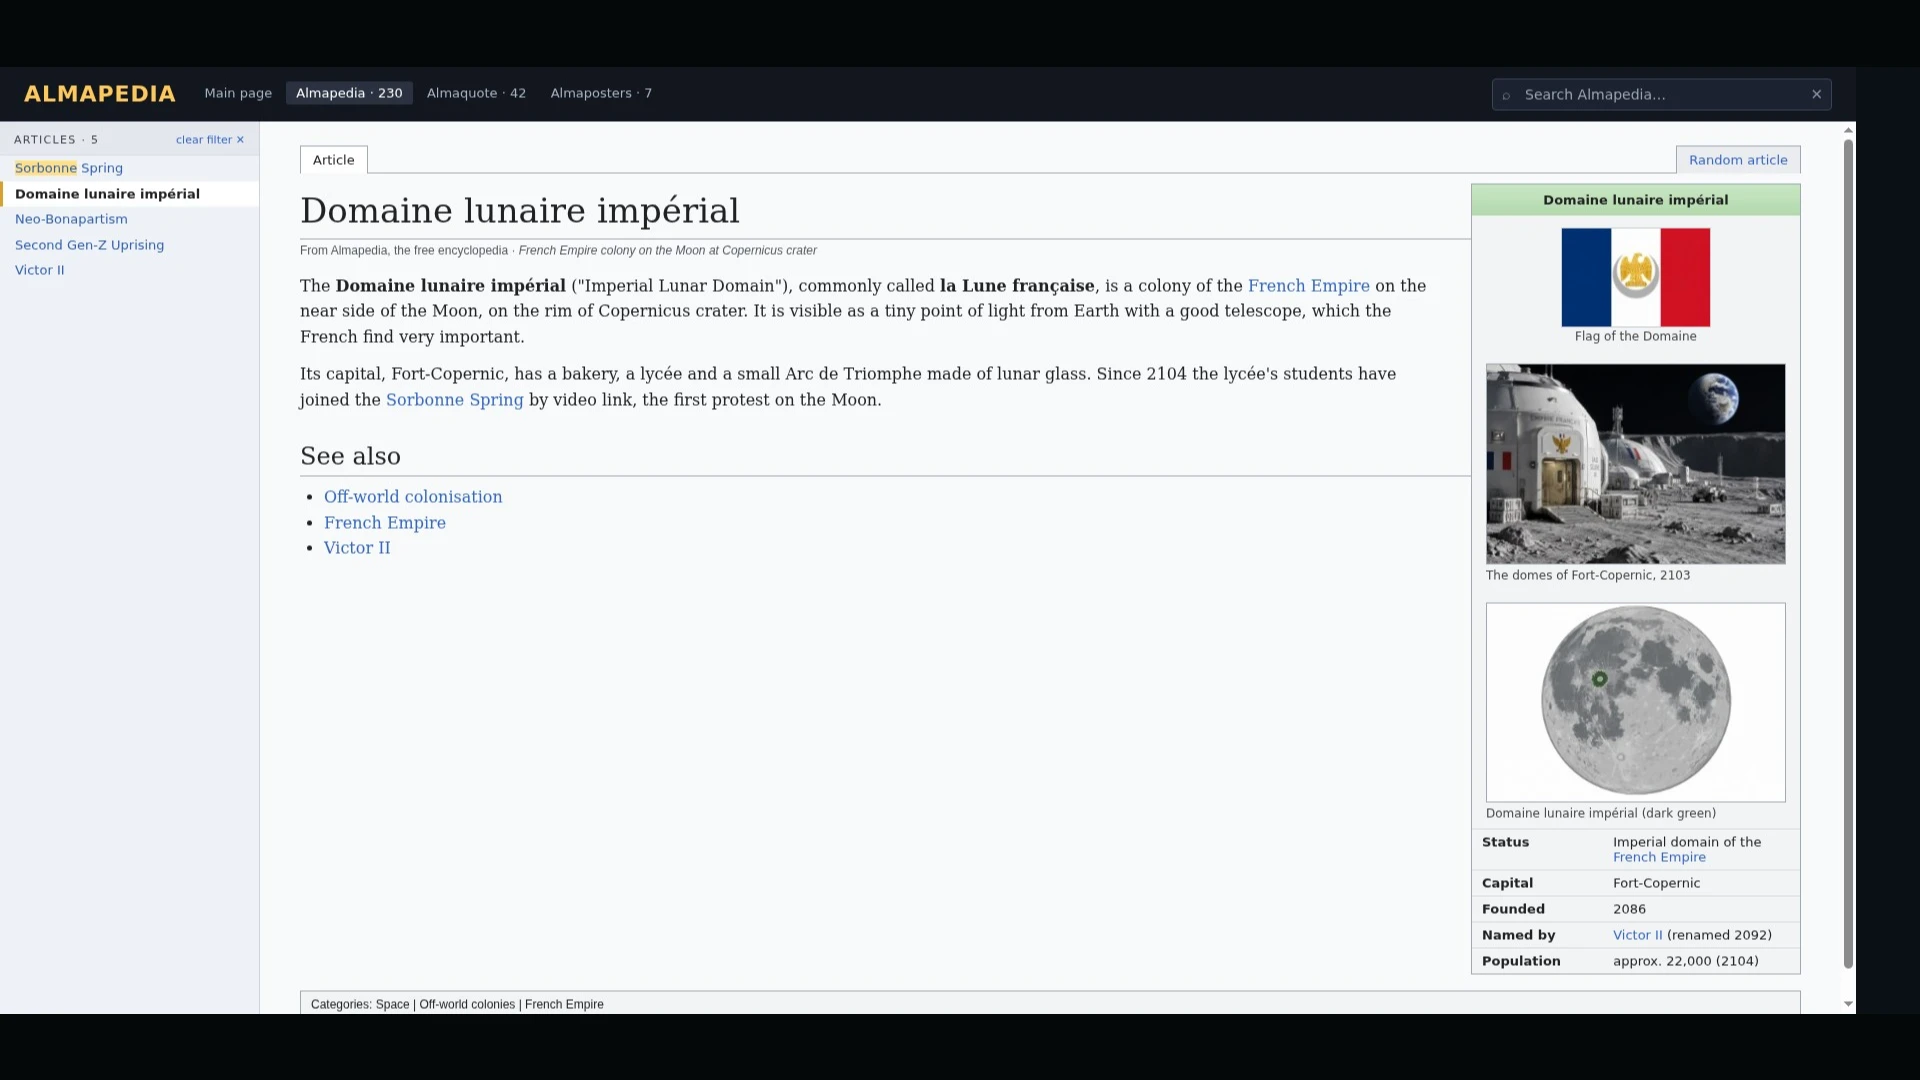Click the population value approx. 22,000 (2104)

click(1685, 961)
